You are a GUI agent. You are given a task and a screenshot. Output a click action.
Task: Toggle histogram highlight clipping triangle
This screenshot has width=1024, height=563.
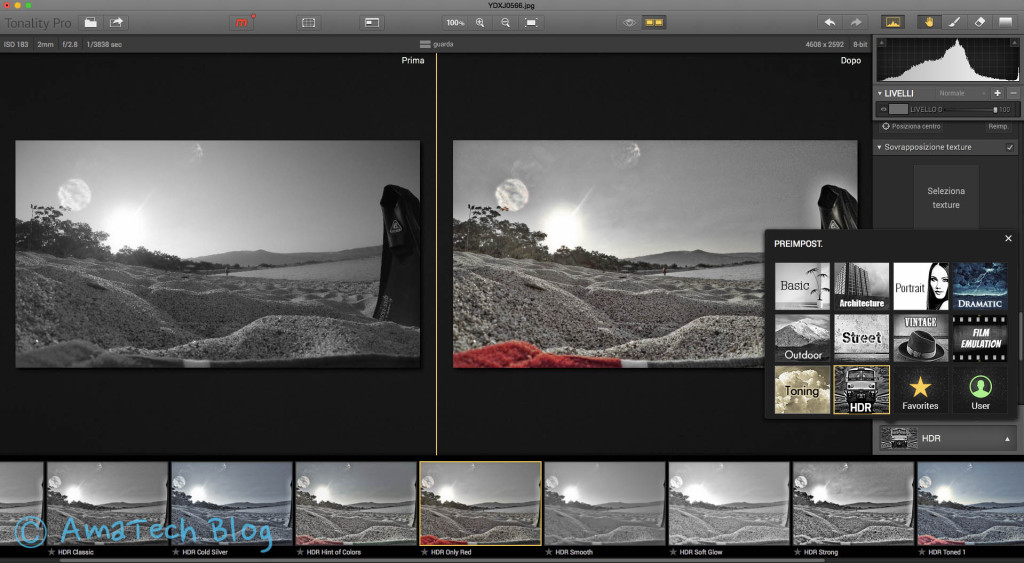point(1014,42)
